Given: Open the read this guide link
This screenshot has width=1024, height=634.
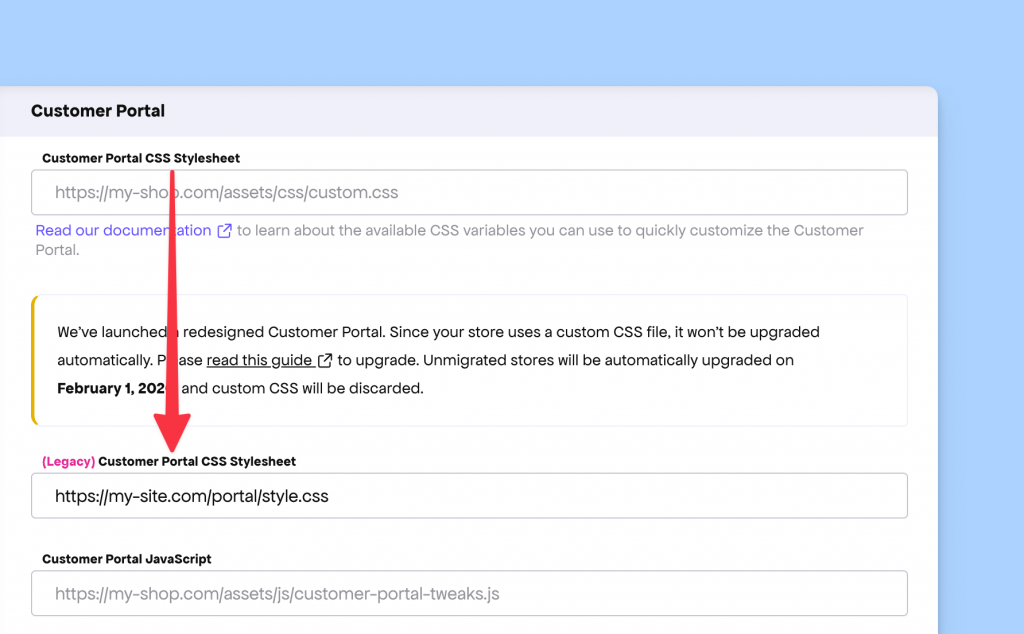Looking at the screenshot, I should click(x=259, y=360).
